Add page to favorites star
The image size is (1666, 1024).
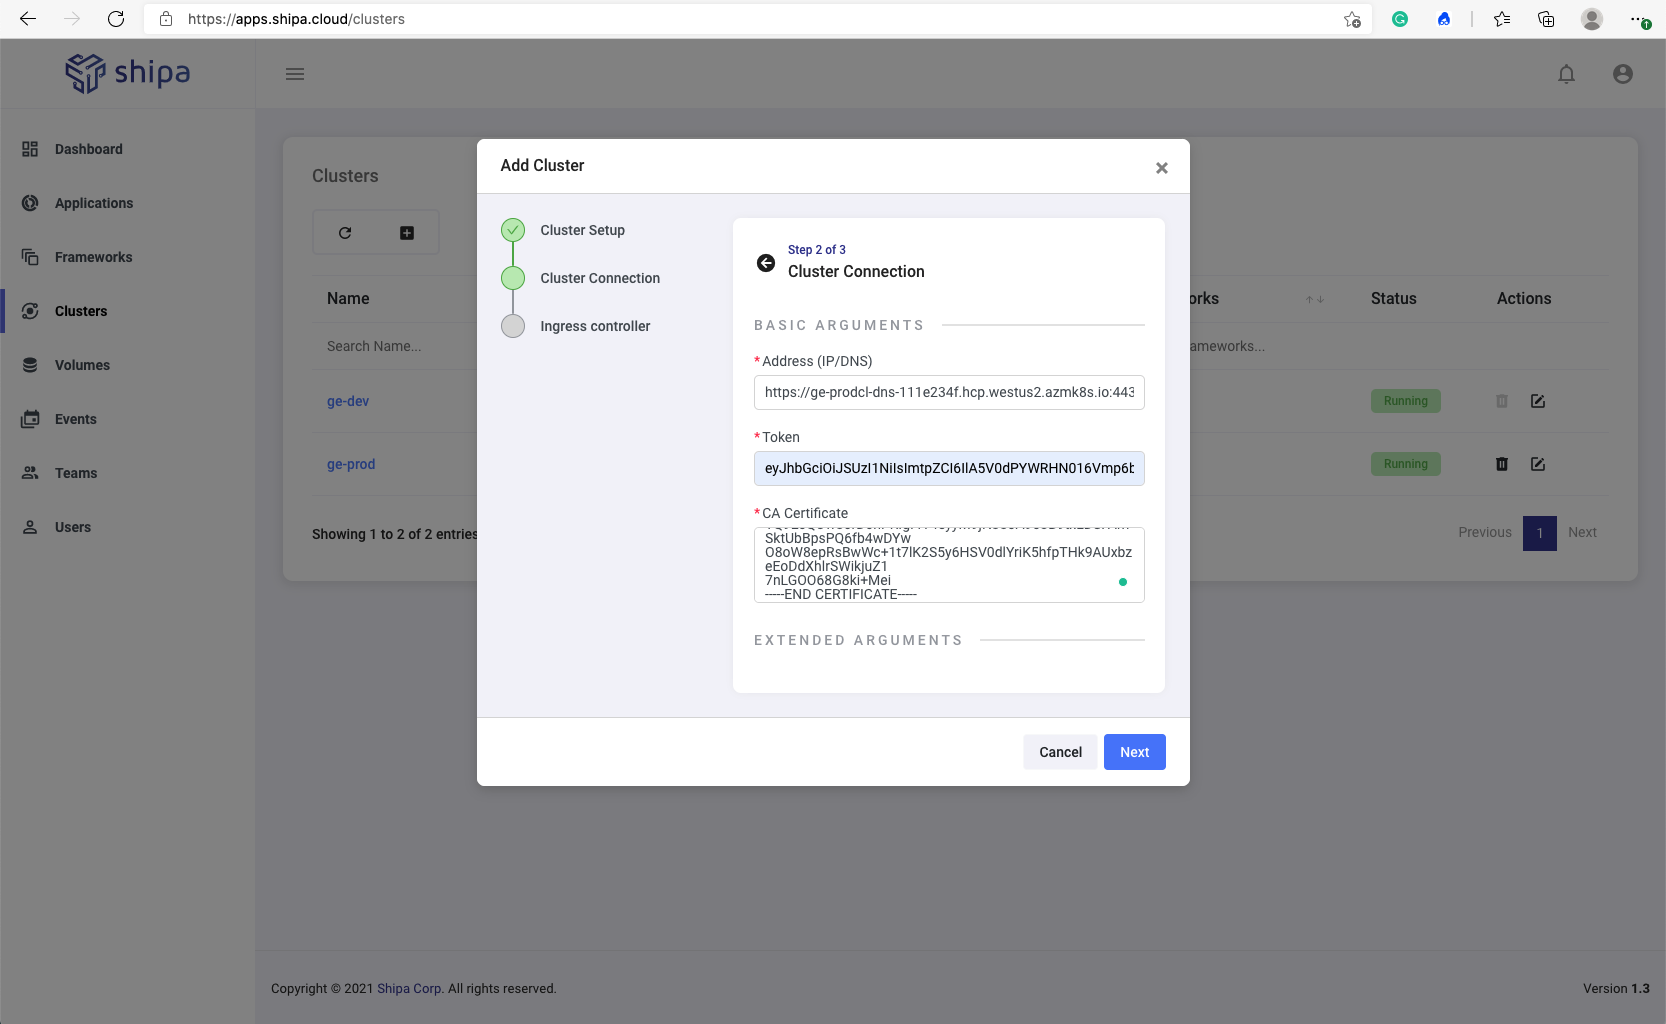(x=1352, y=19)
